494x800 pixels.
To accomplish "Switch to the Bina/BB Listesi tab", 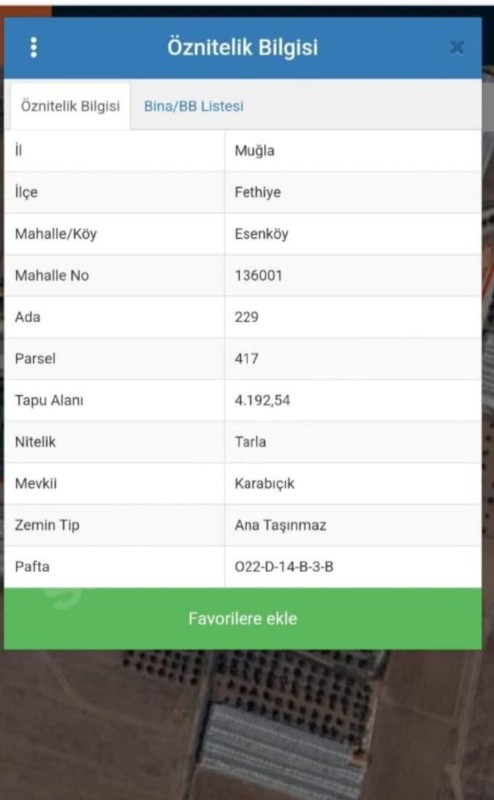I will pyautogui.click(x=193, y=106).
